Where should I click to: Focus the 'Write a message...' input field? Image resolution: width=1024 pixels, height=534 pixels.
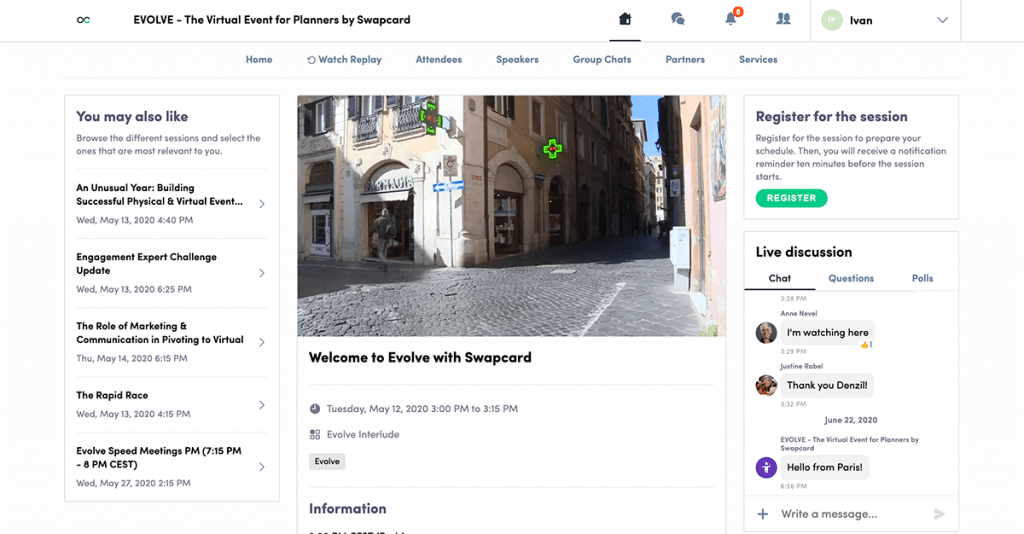[852, 514]
